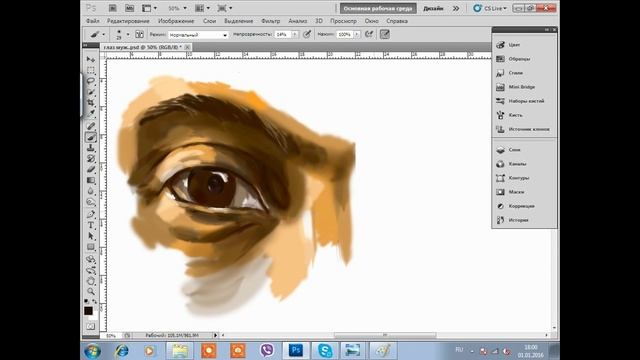This screenshot has width=640, height=360.
Task: Select the Rectangle shape tool
Action: click(x=91, y=247)
